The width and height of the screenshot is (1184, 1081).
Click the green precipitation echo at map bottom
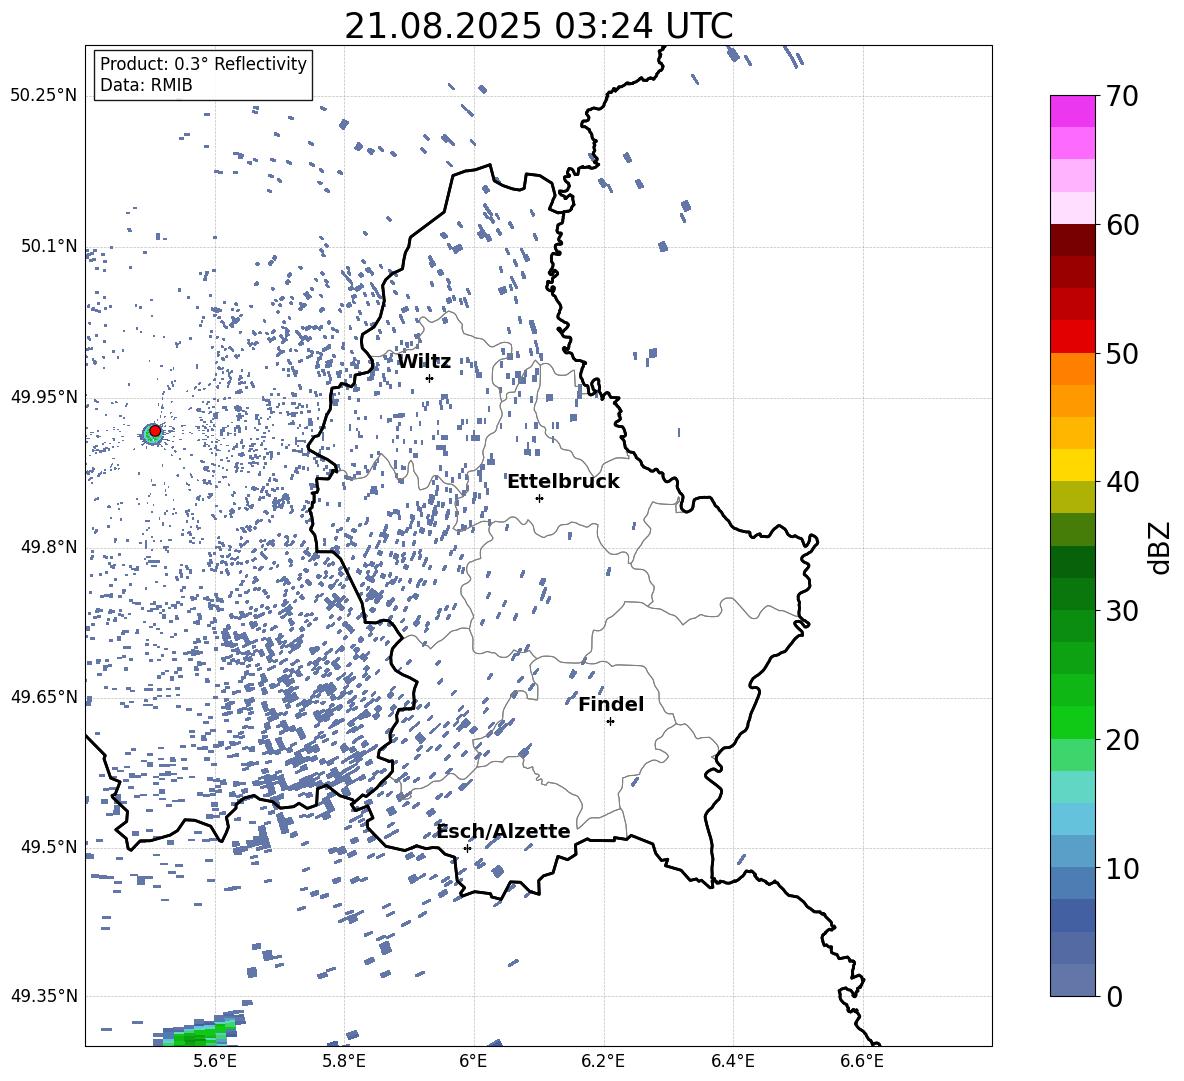click(200, 1033)
